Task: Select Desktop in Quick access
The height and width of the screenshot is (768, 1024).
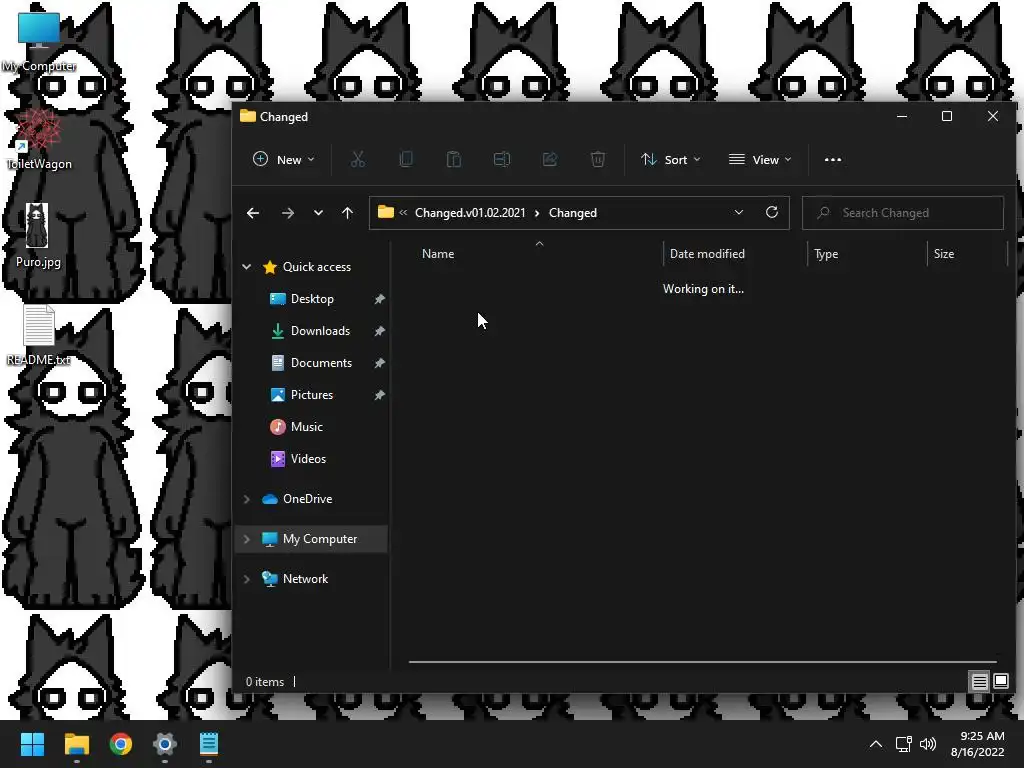Action: 313,298
